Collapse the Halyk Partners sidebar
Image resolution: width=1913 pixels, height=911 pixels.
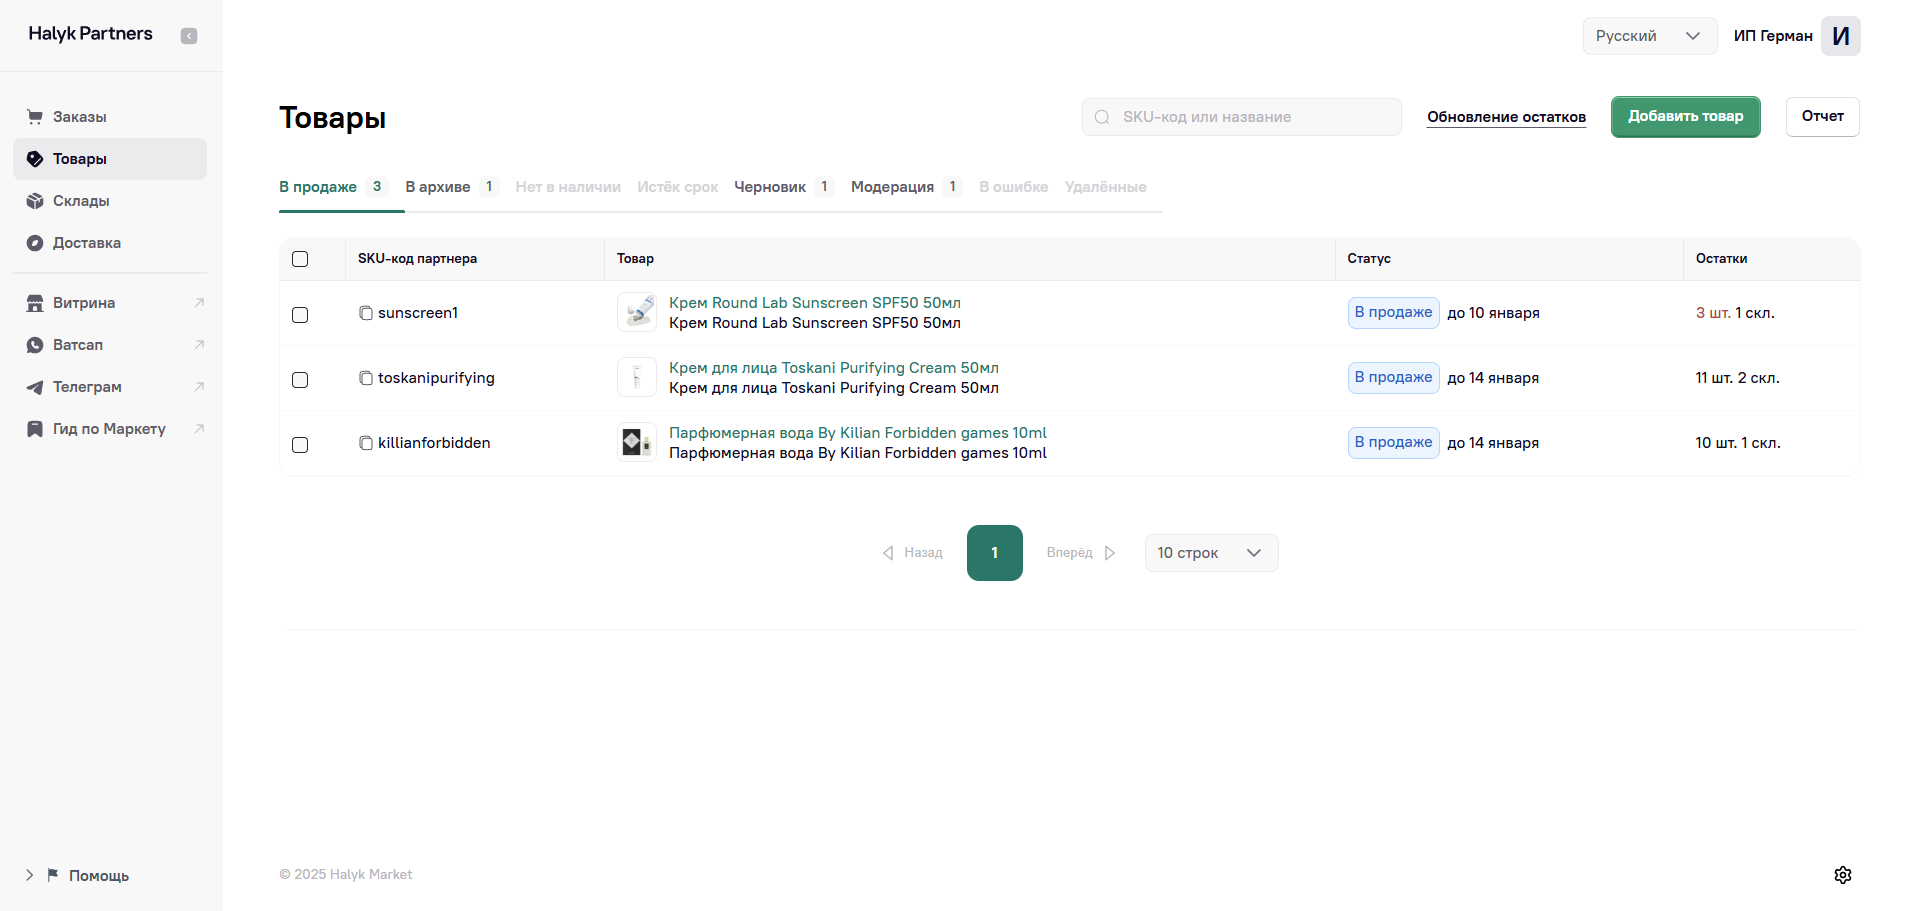point(189,36)
